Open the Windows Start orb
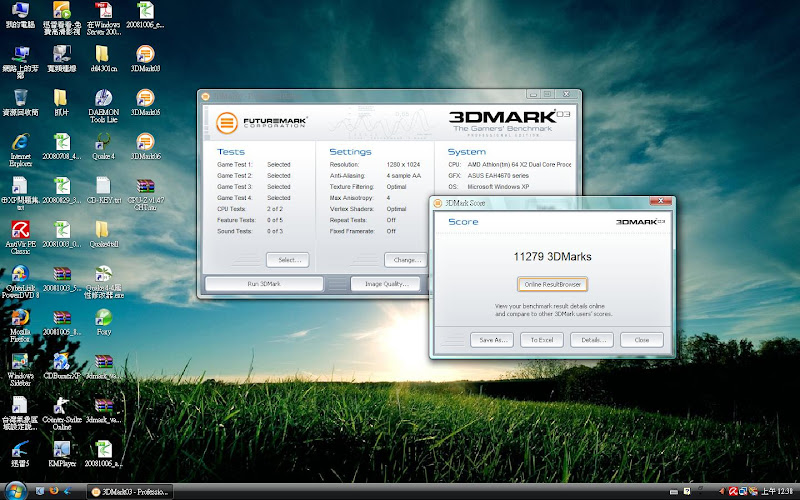800x500 pixels. (x=15, y=491)
